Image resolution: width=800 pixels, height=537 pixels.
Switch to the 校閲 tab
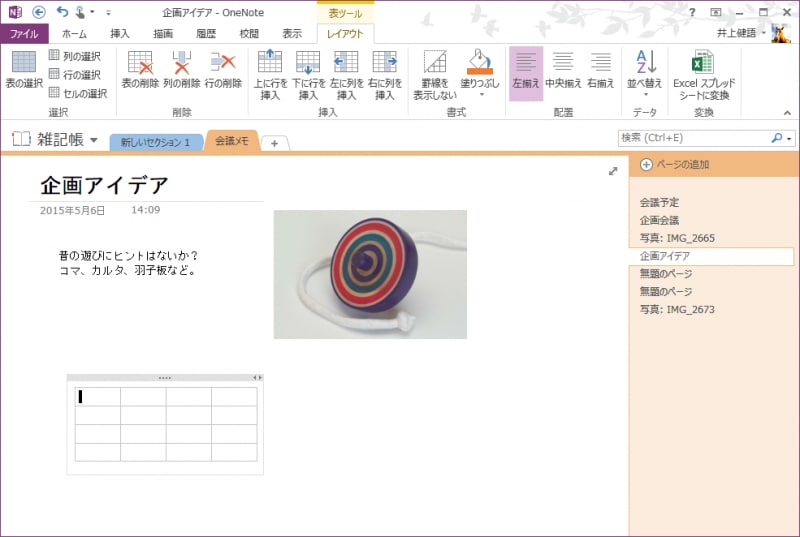coord(249,34)
